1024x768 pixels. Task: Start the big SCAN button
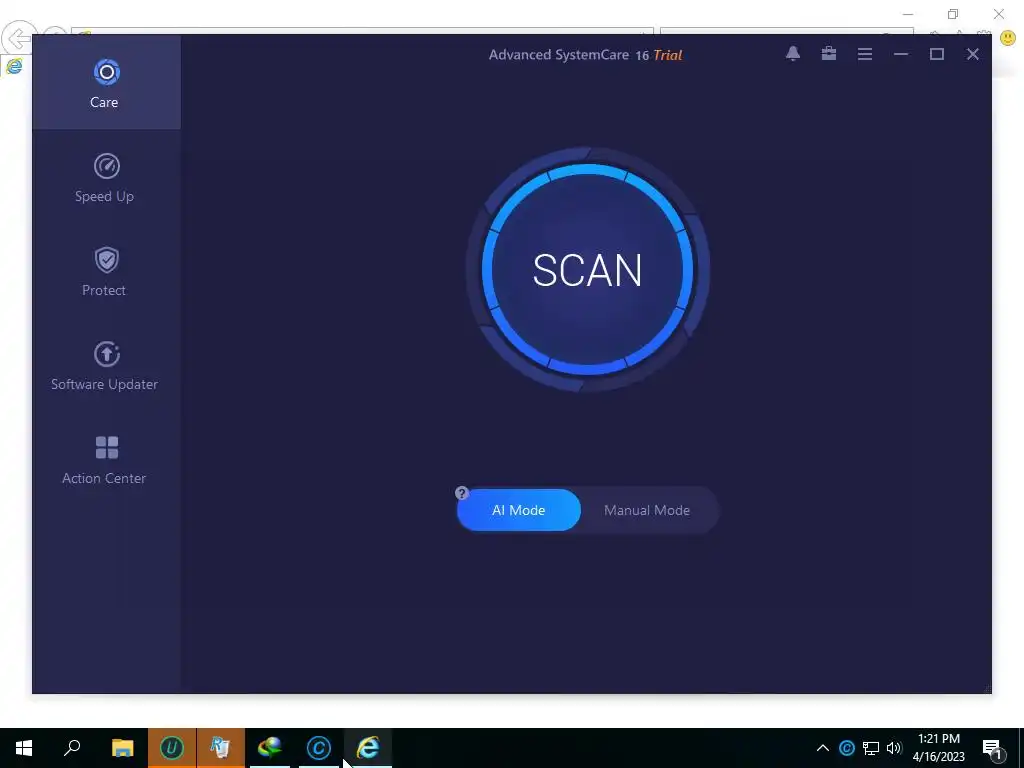click(x=587, y=270)
